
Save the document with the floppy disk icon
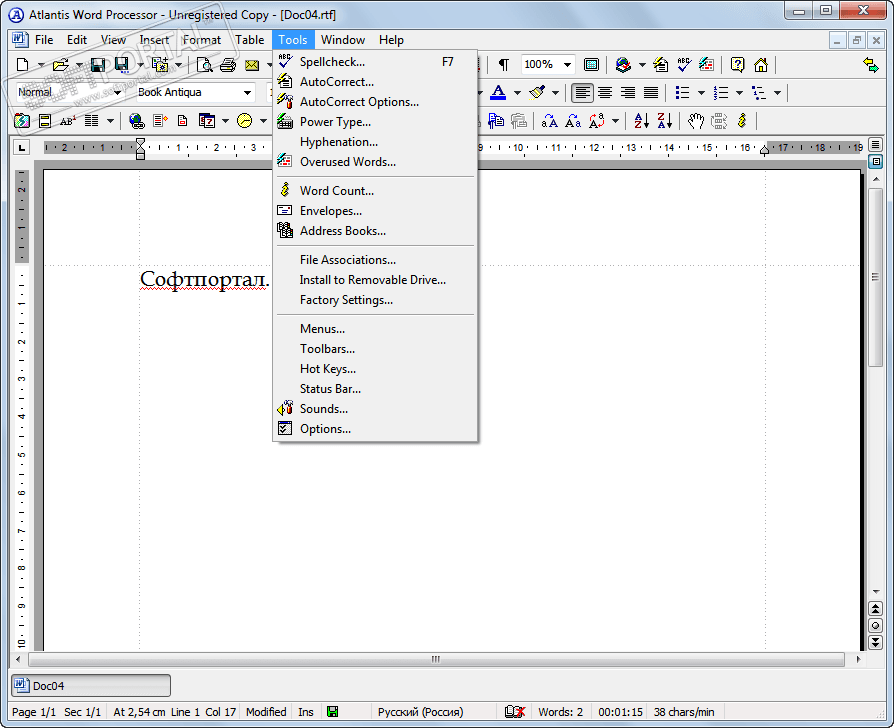pos(97,65)
